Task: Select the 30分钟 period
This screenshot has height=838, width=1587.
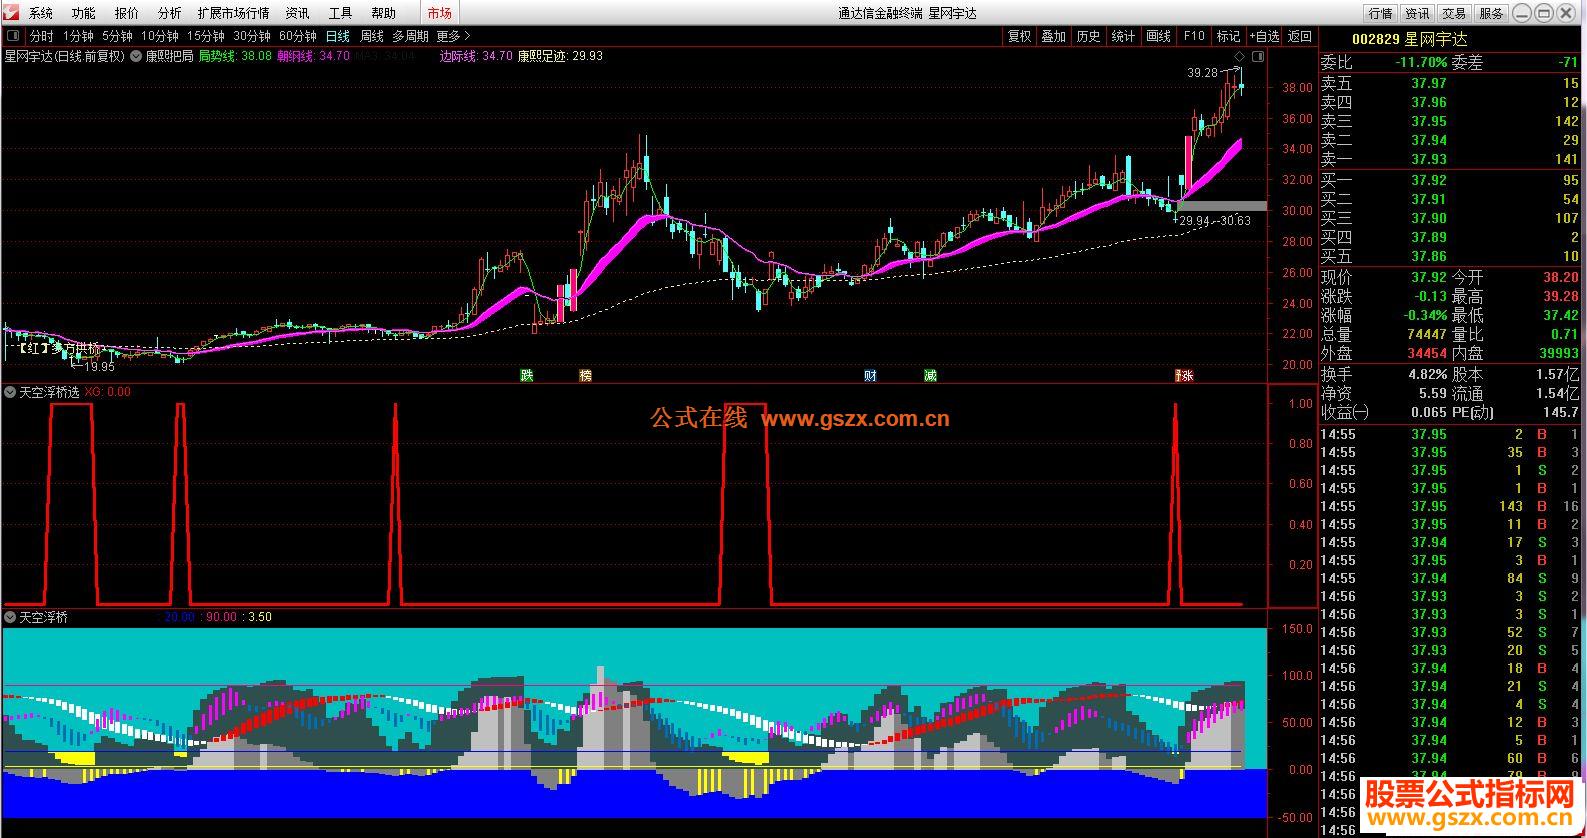Action: 252,36
